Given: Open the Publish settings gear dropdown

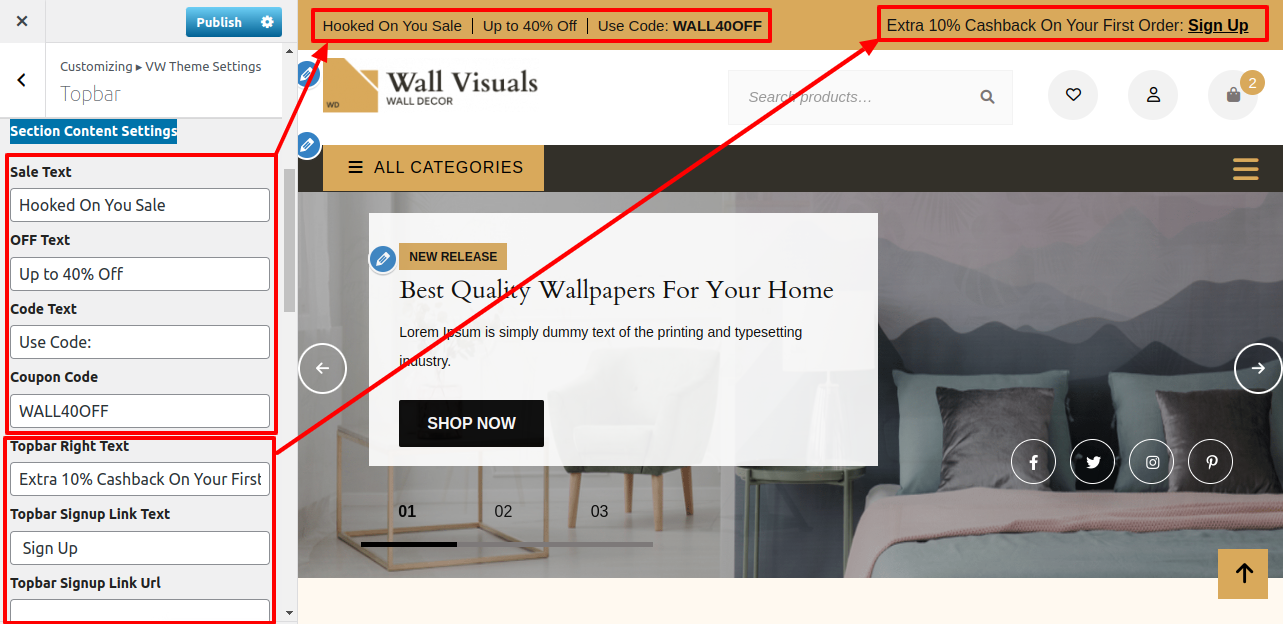Looking at the screenshot, I should click(267, 22).
